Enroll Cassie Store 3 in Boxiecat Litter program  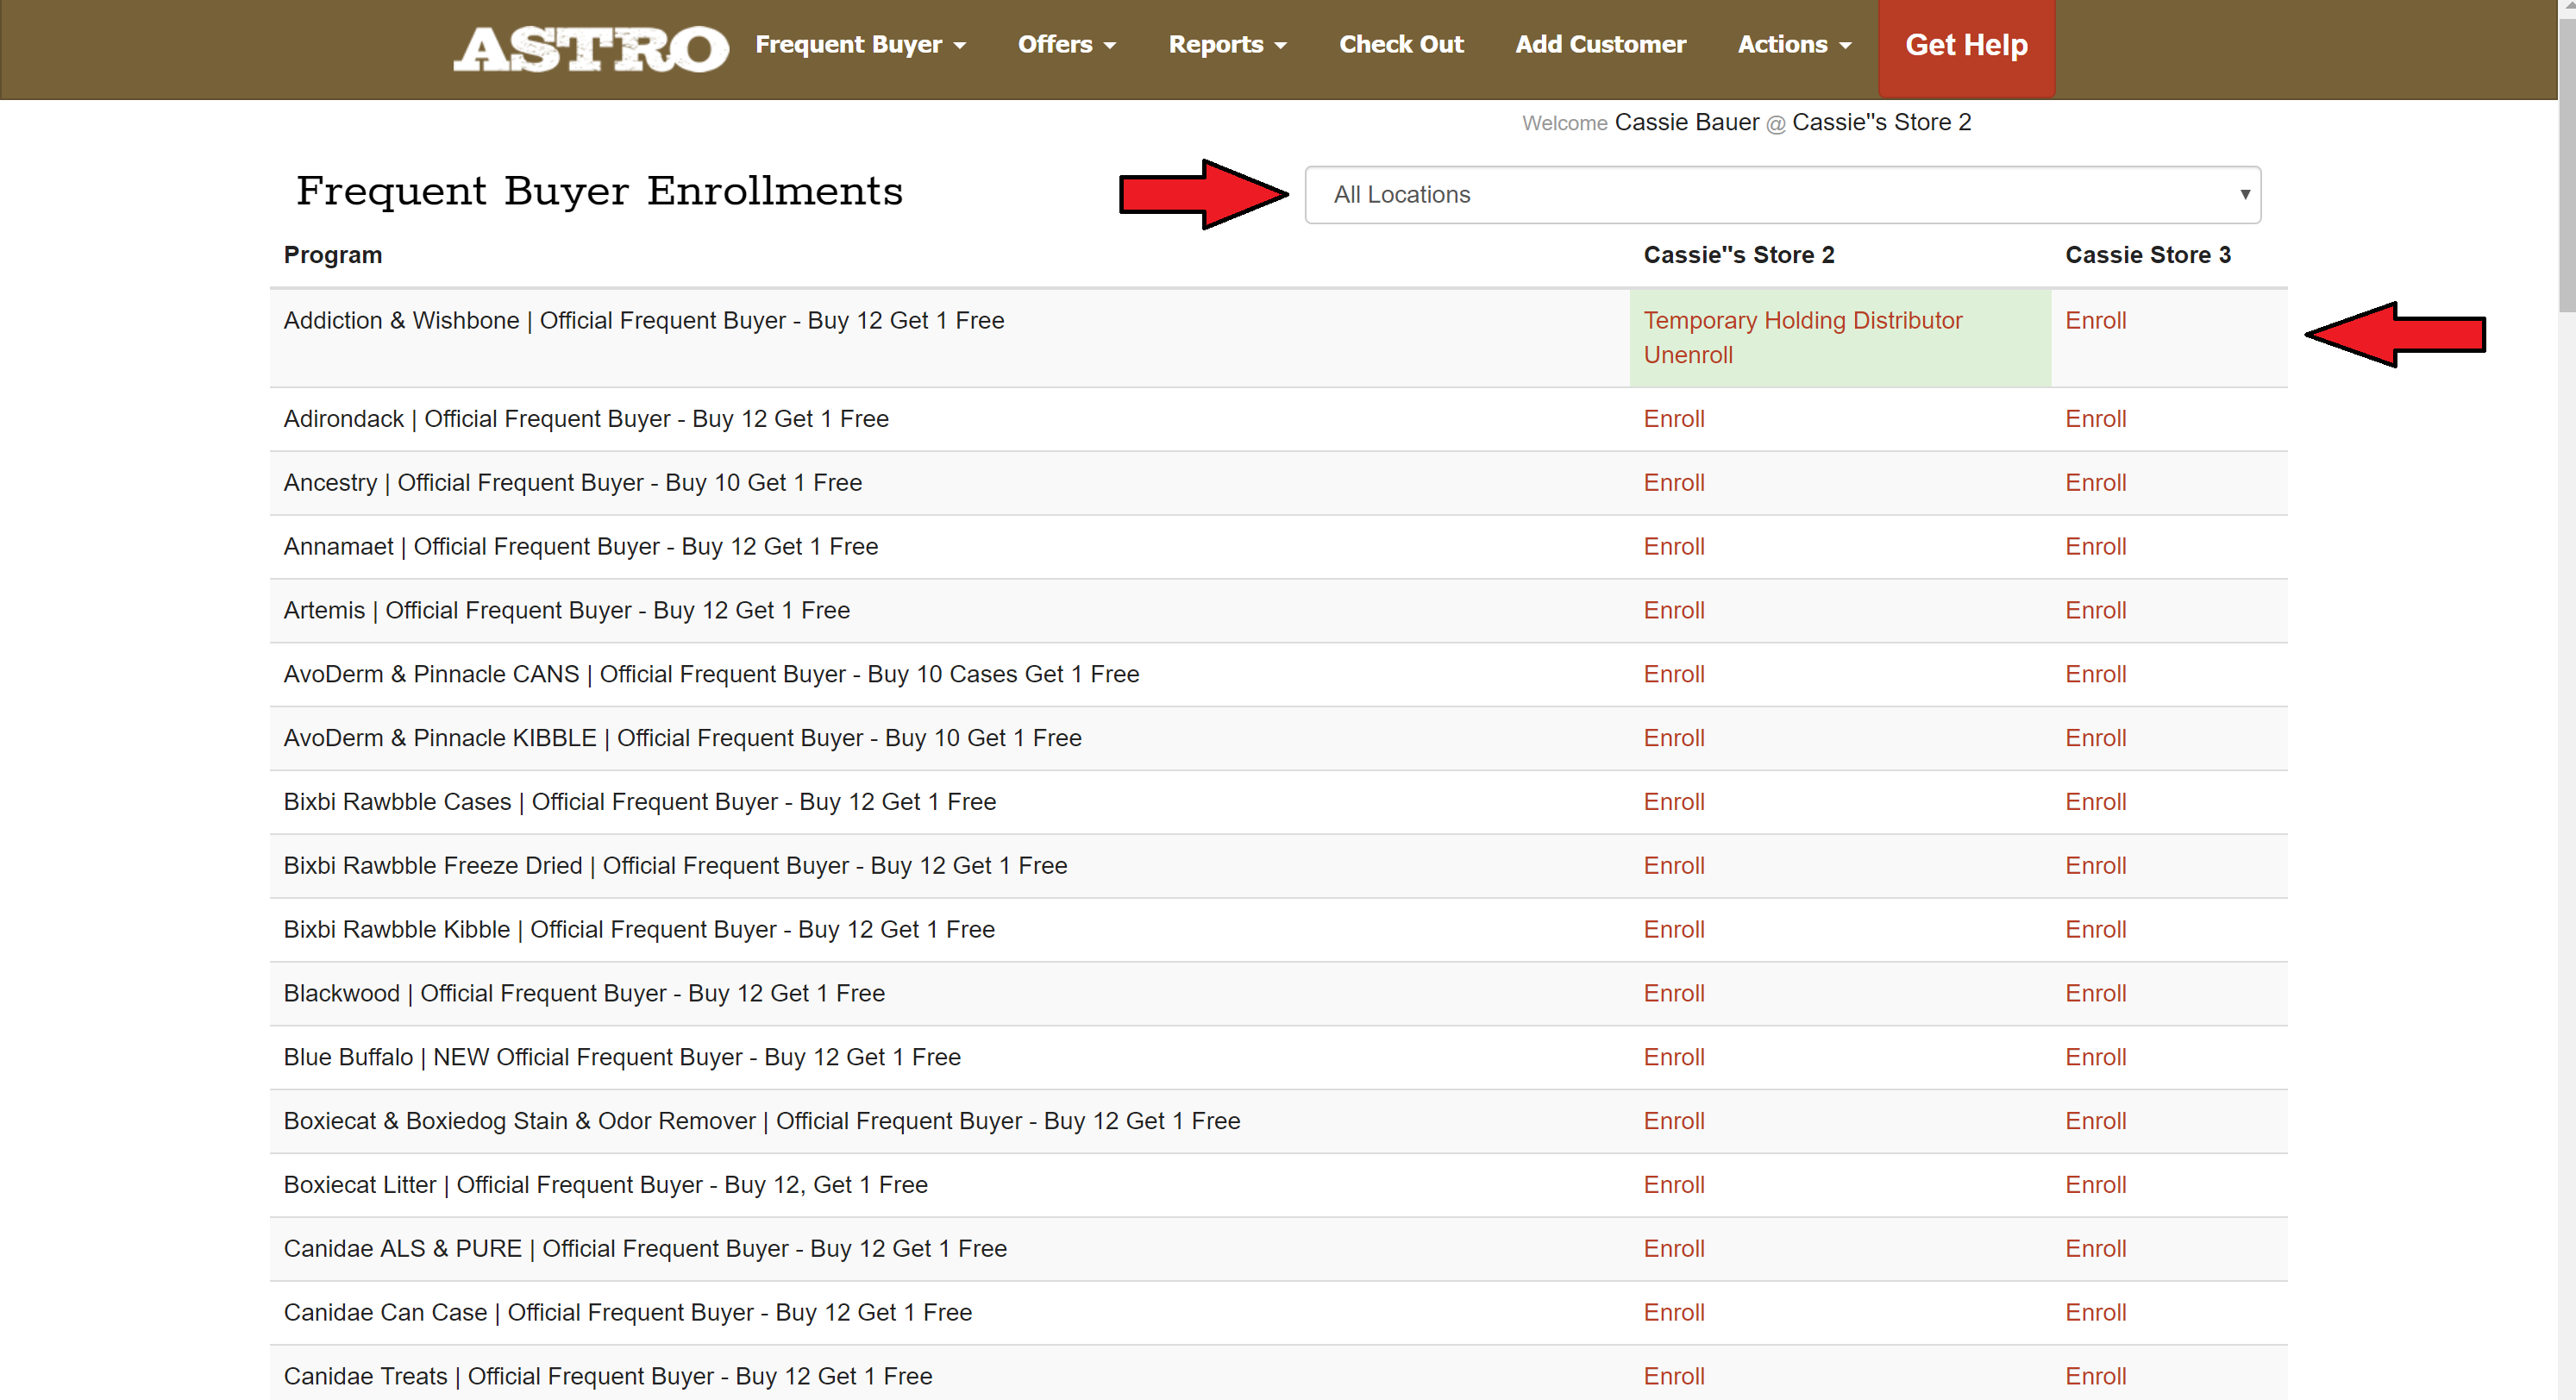[2095, 1185]
